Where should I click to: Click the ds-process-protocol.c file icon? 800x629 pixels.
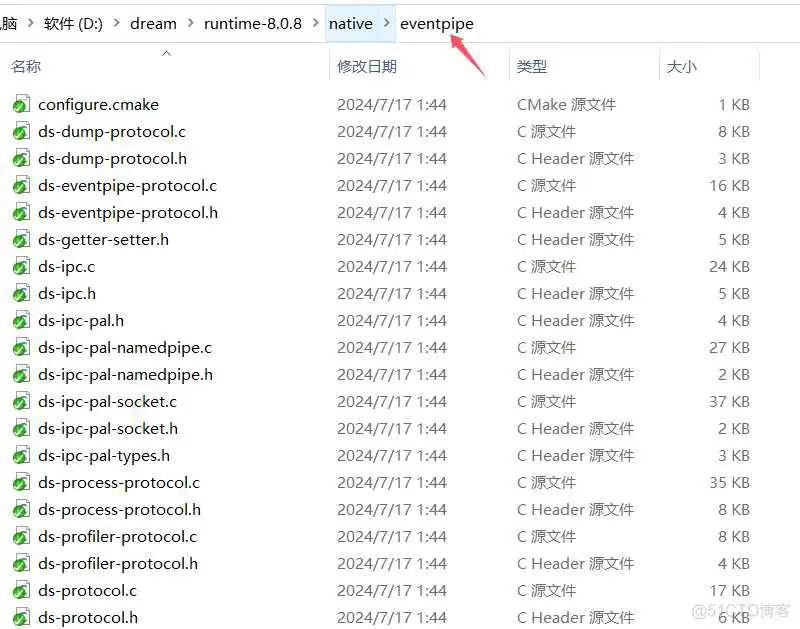[21, 483]
